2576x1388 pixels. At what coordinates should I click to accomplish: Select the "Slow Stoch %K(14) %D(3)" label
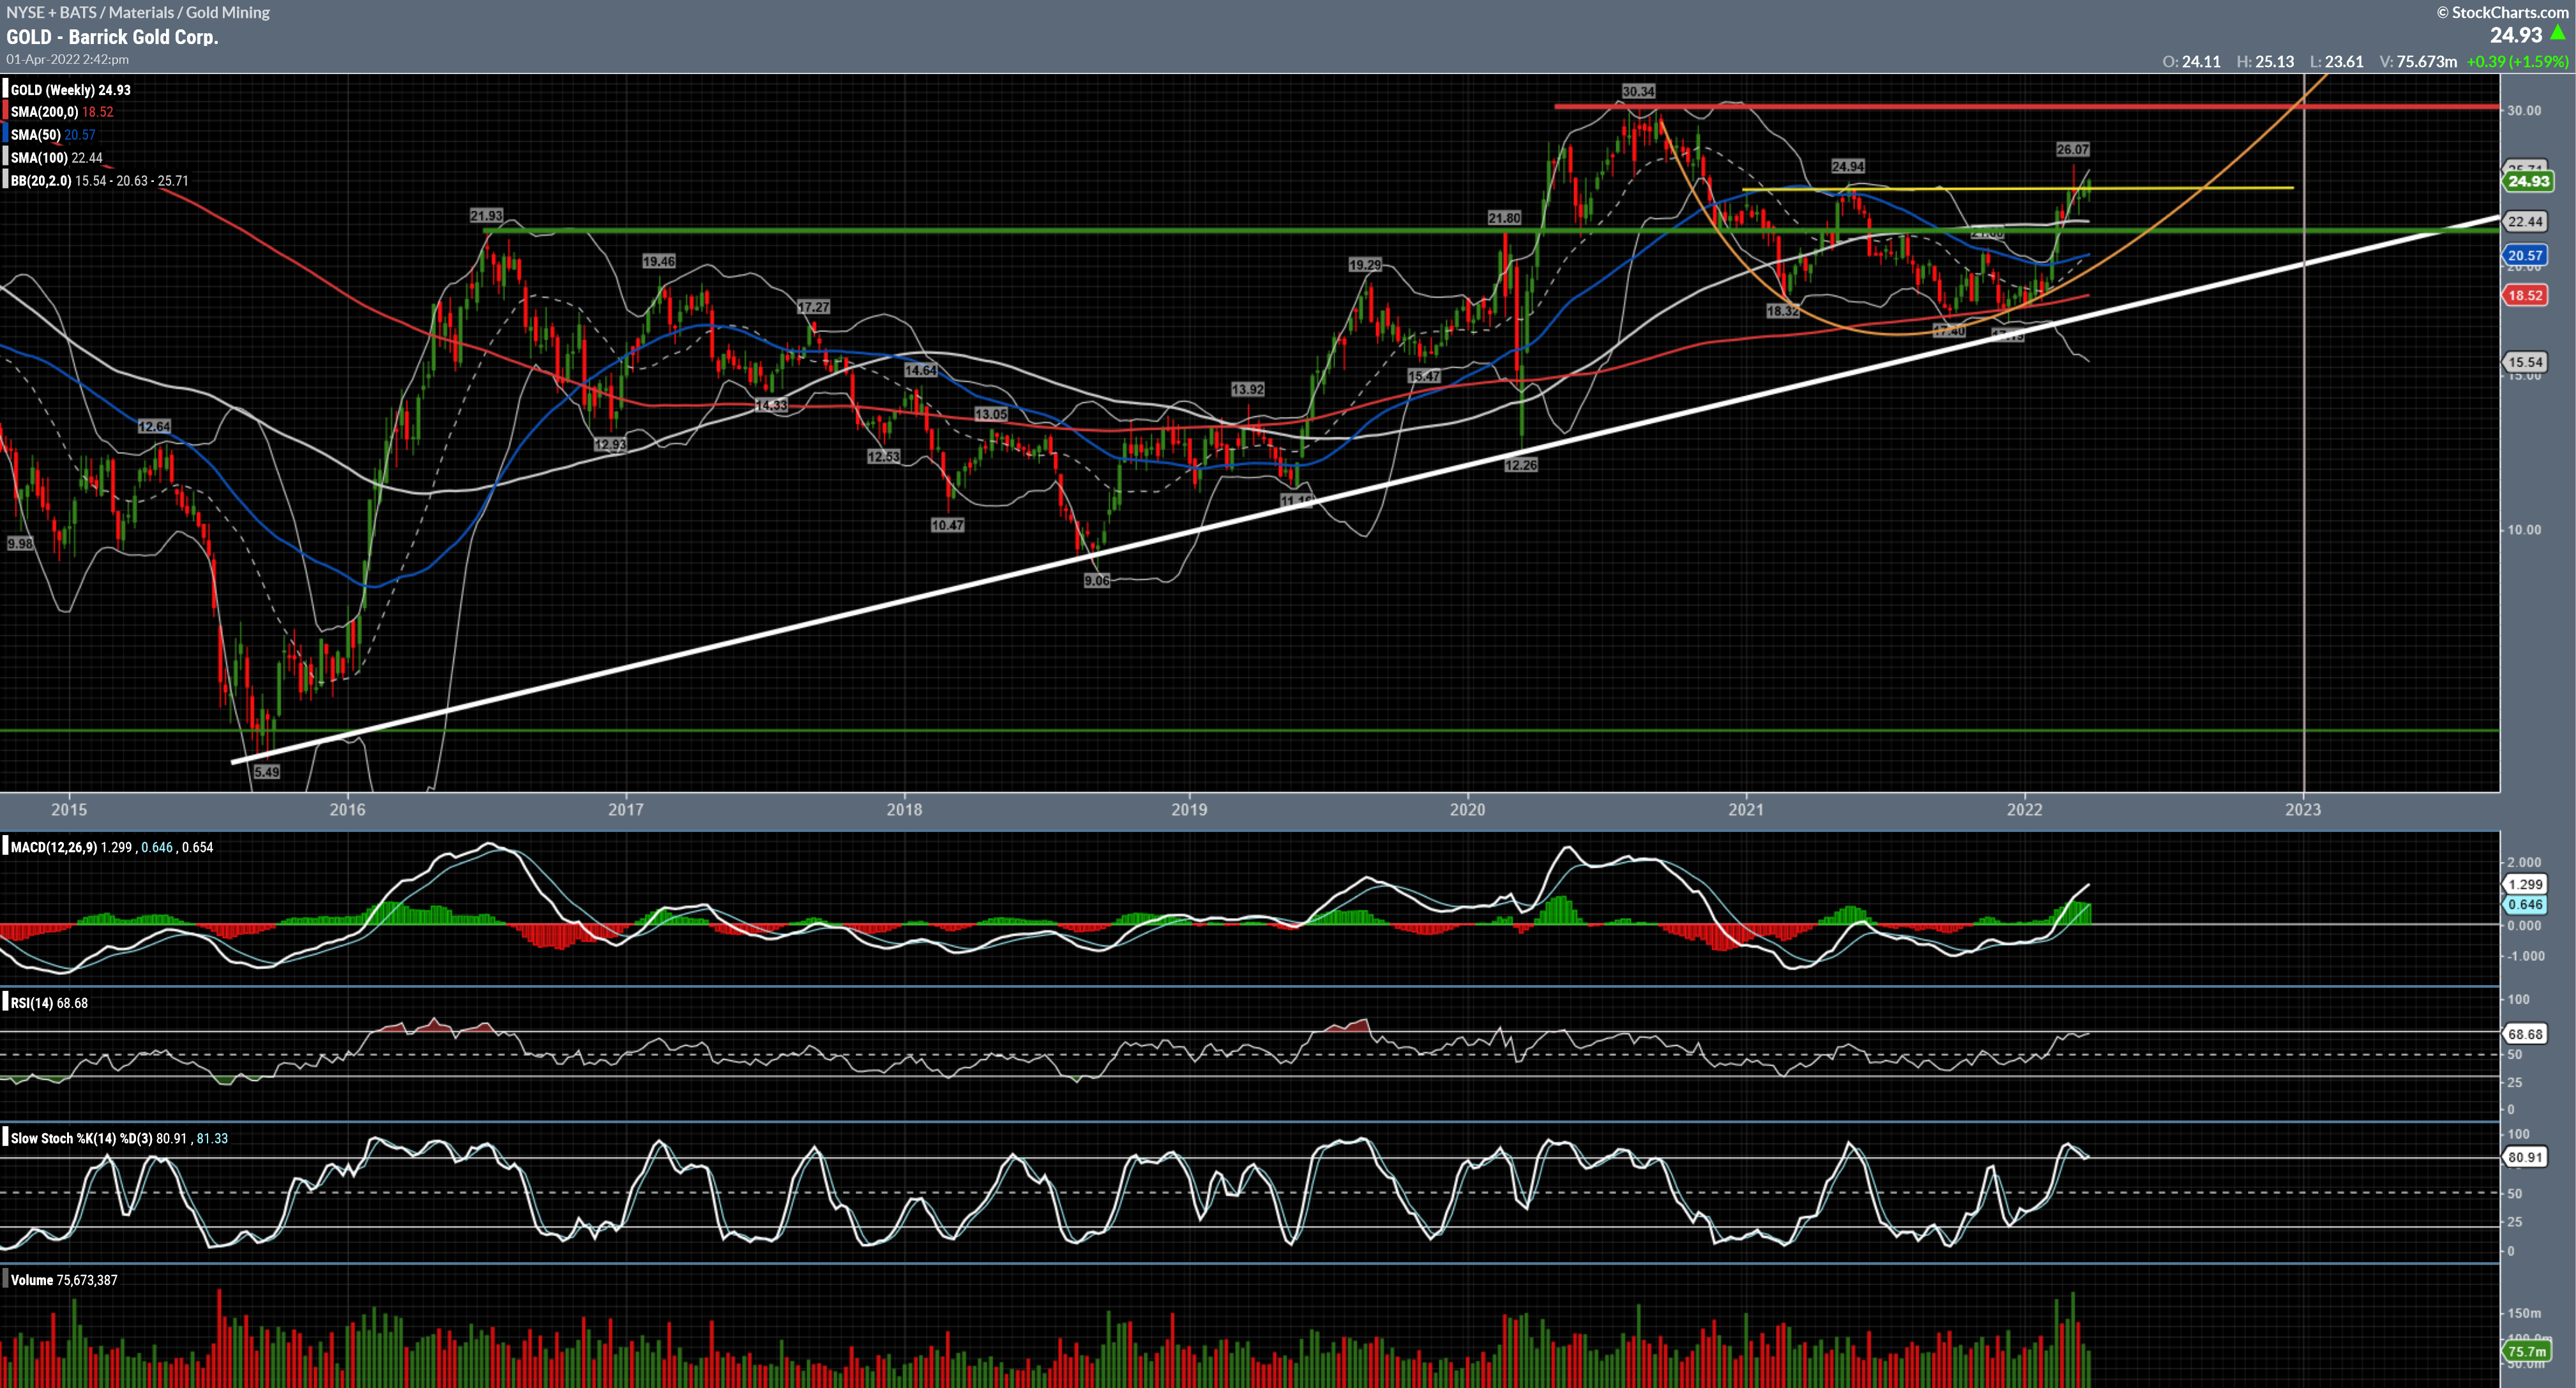click(x=82, y=1139)
